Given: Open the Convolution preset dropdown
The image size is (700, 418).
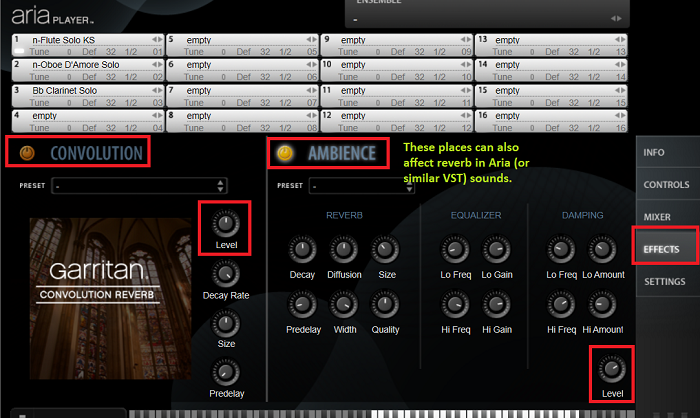Looking at the screenshot, I should coord(139,186).
